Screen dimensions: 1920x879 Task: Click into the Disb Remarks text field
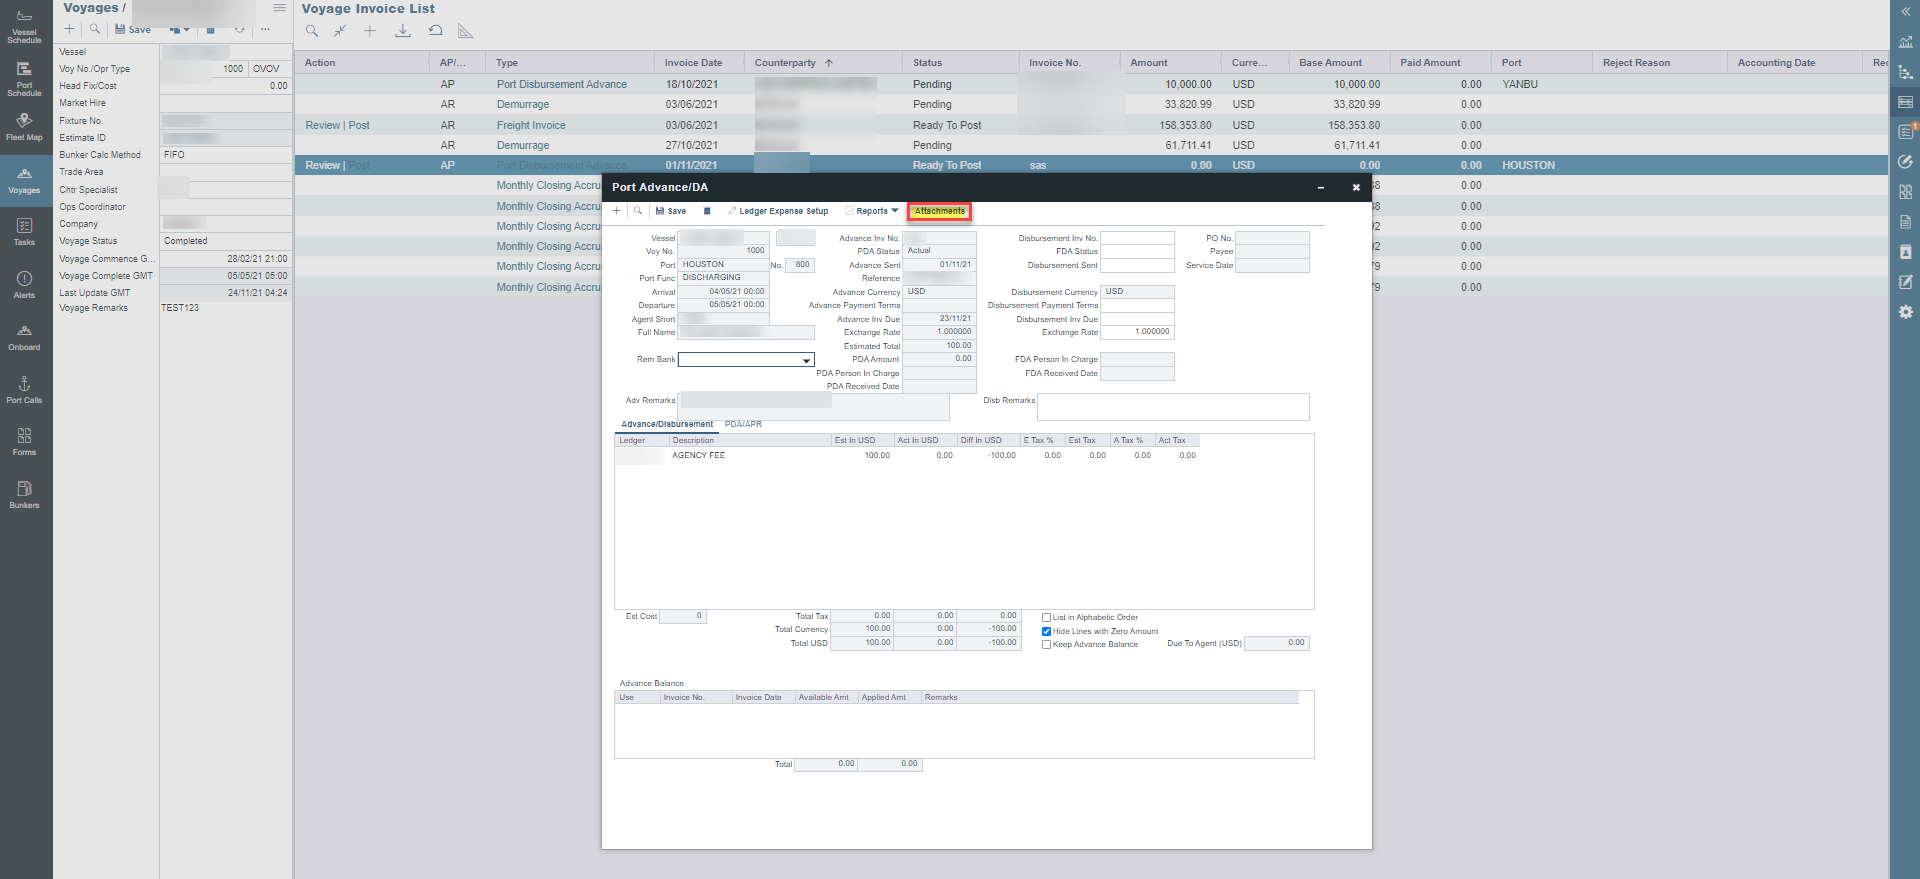(x=1172, y=407)
